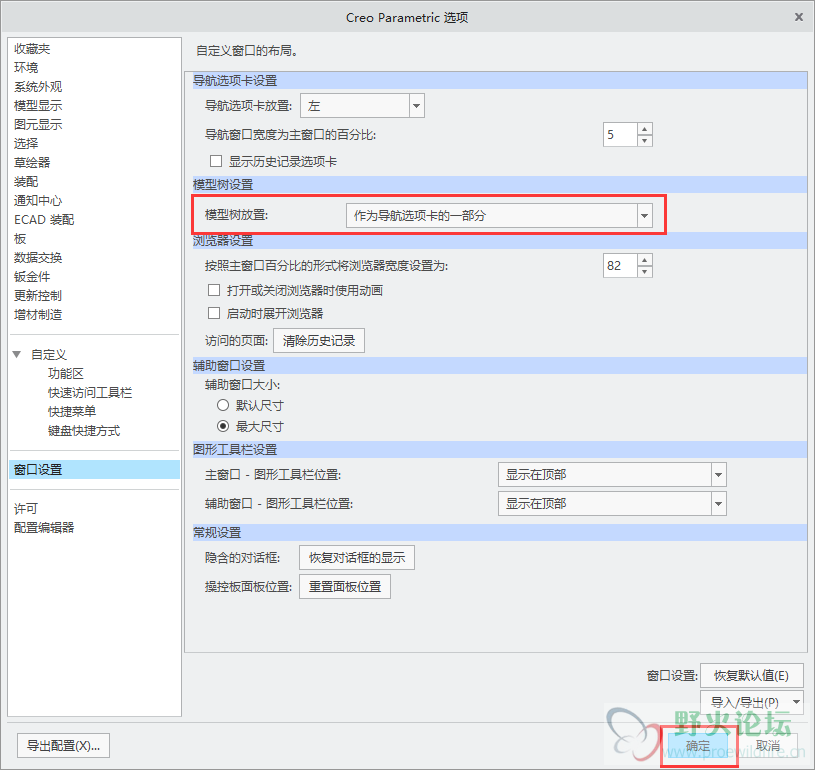This screenshot has height=770, width=815.
Task: Select 增材制造 category
Action: [38, 315]
